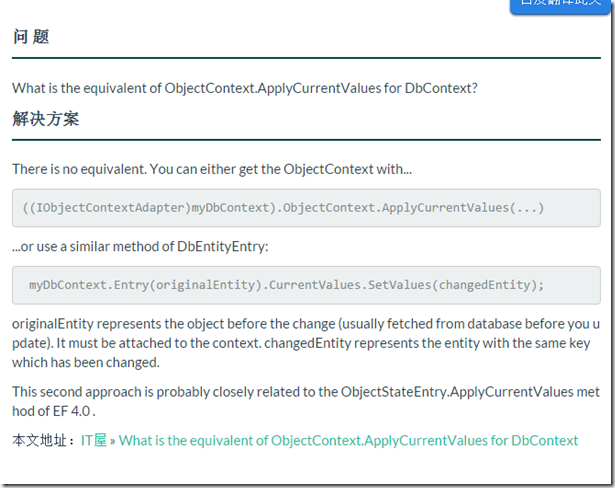Click the 解决方案 section heading
Image resolution: width=615 pixels, height=488 pixels.
(x=46, y=119)
